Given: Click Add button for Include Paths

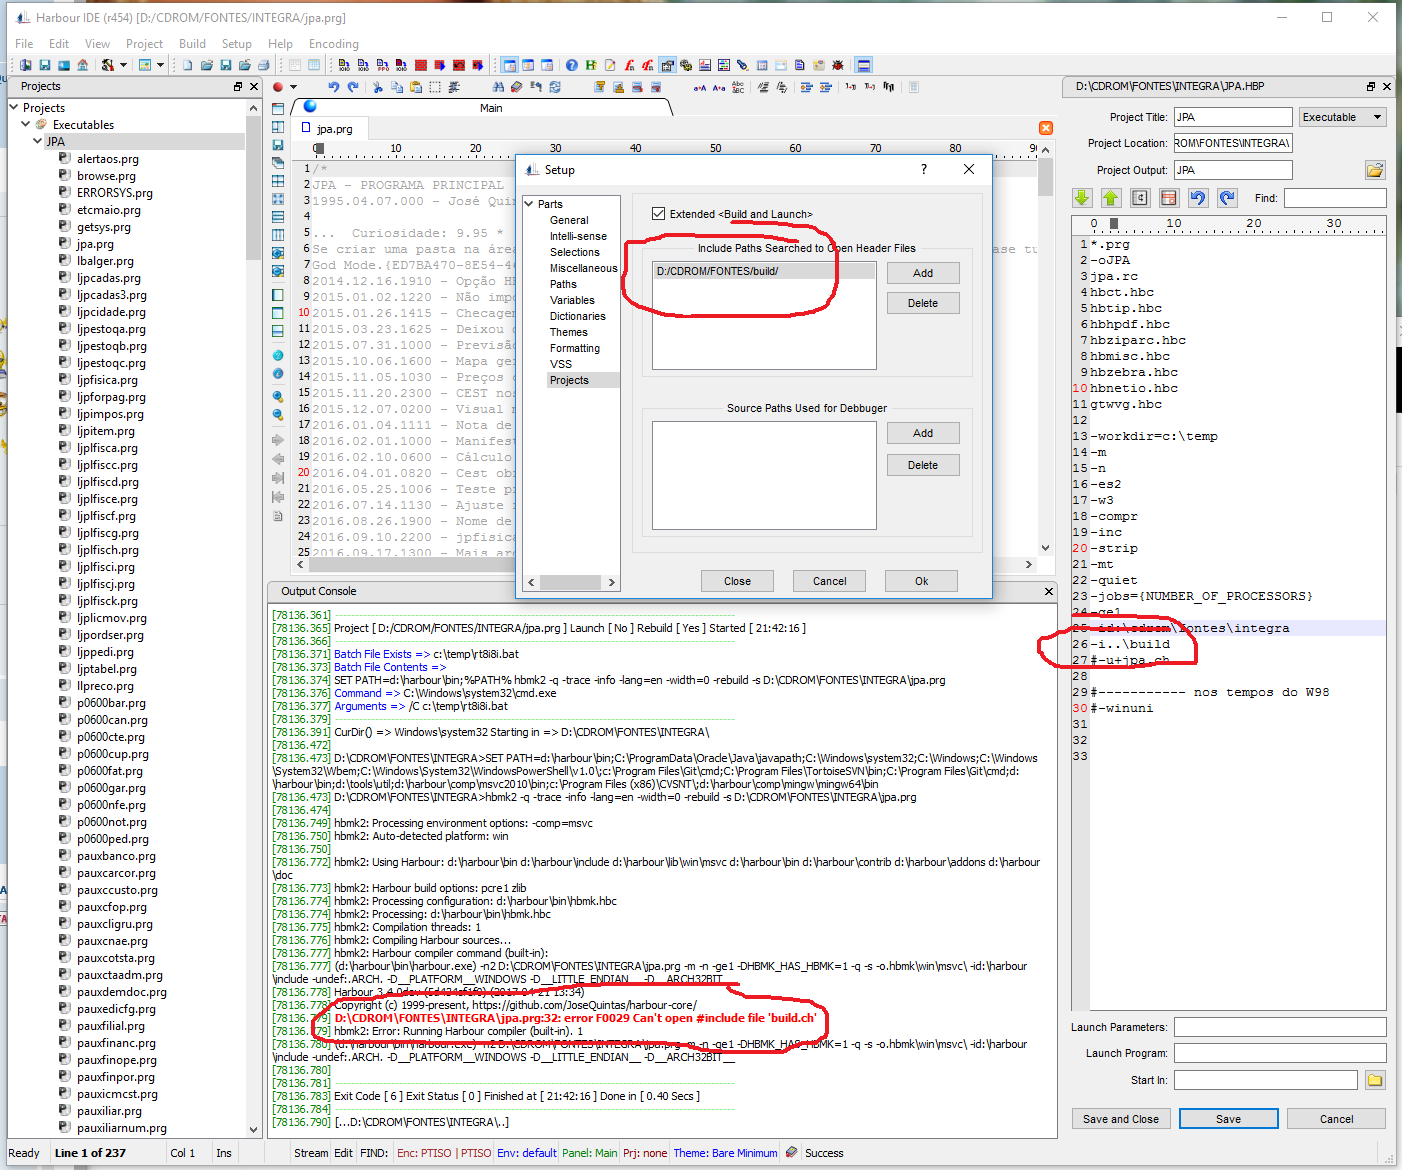Looking at the screenshot, I should (x=922, y=273).
